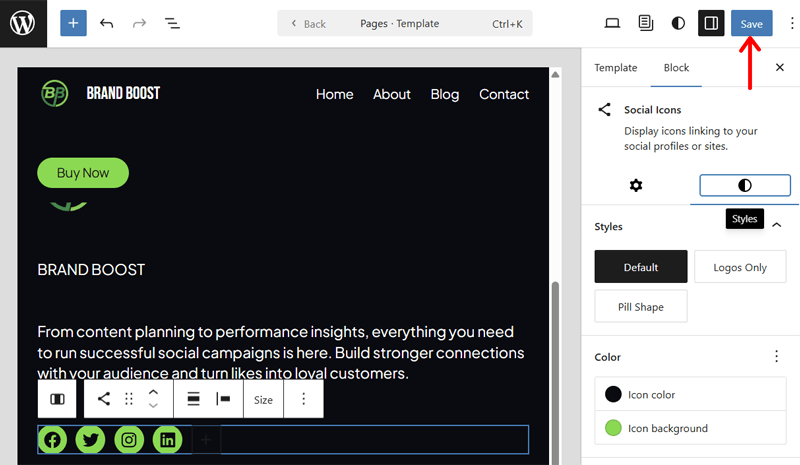Open the Size dropdown in block toolbar
800x465 pixels.
[263, 400]
